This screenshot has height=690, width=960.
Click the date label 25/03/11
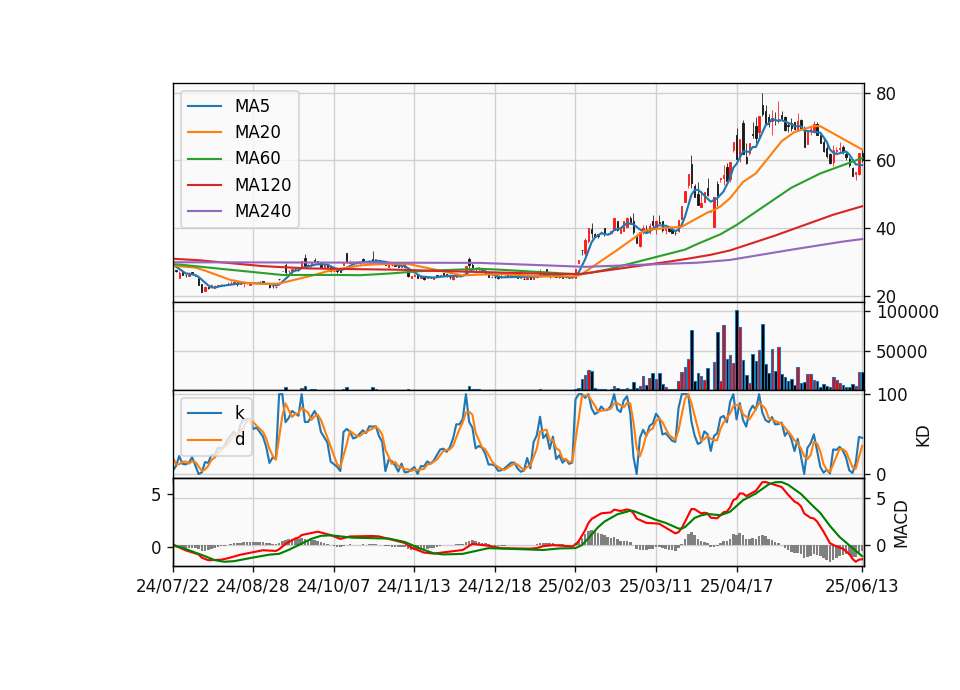pos(656,586)
